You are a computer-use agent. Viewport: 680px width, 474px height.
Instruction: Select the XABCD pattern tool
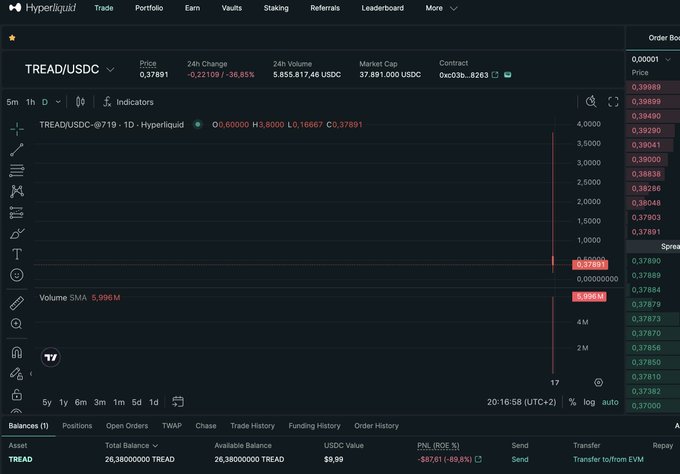(17, 191)
